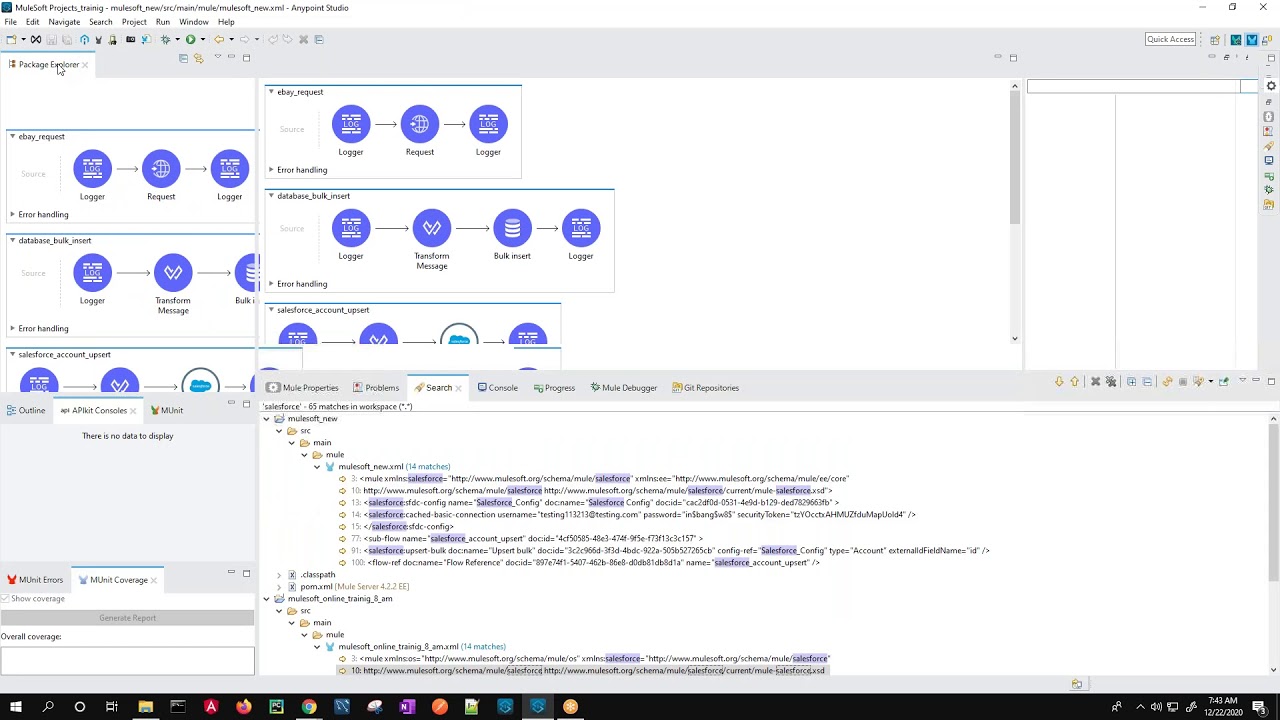Click Expand All icon in Search view
Viewport: 1280px width, 720px height.
[1131, 381]
